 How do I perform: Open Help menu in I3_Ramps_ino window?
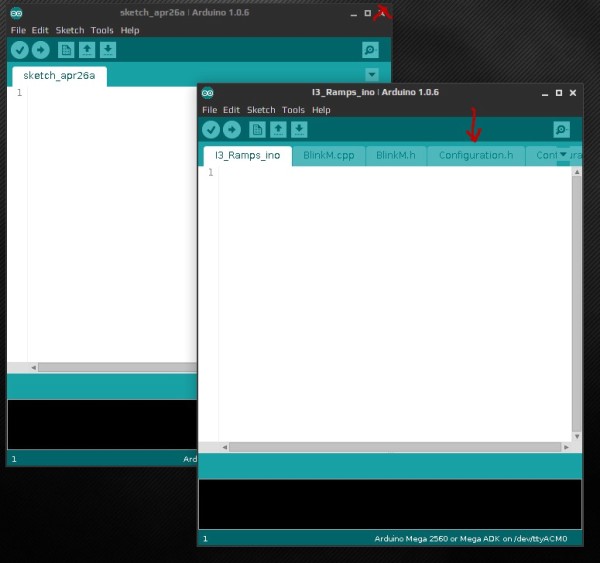321,110
